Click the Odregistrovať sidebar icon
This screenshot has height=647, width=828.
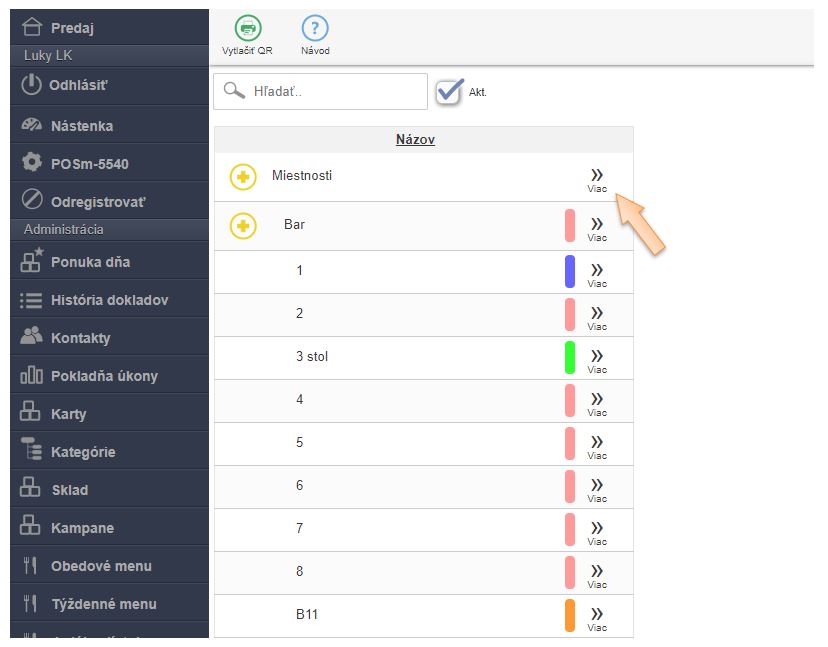[32, 201]
